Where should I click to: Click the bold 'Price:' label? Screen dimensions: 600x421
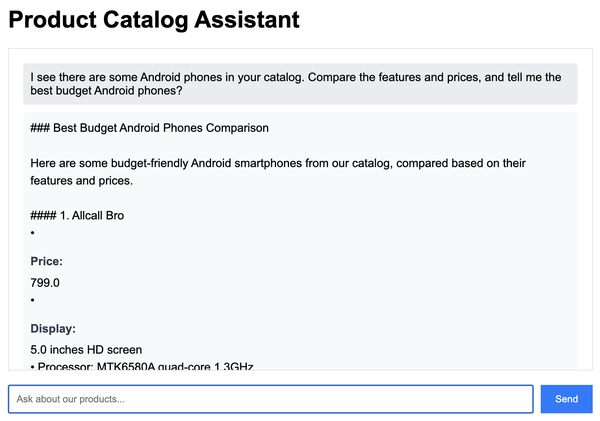click(x=47, y=261)
